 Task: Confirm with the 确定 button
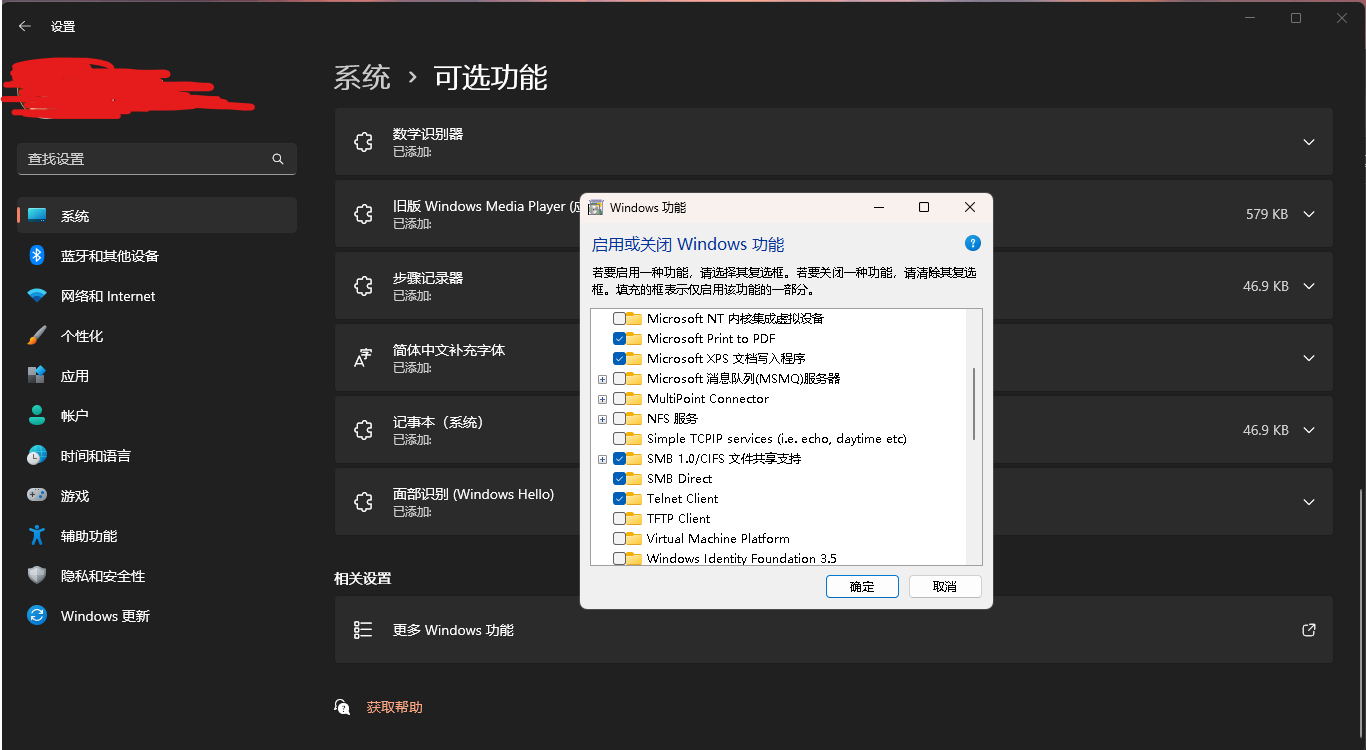[x=862, y=587]
